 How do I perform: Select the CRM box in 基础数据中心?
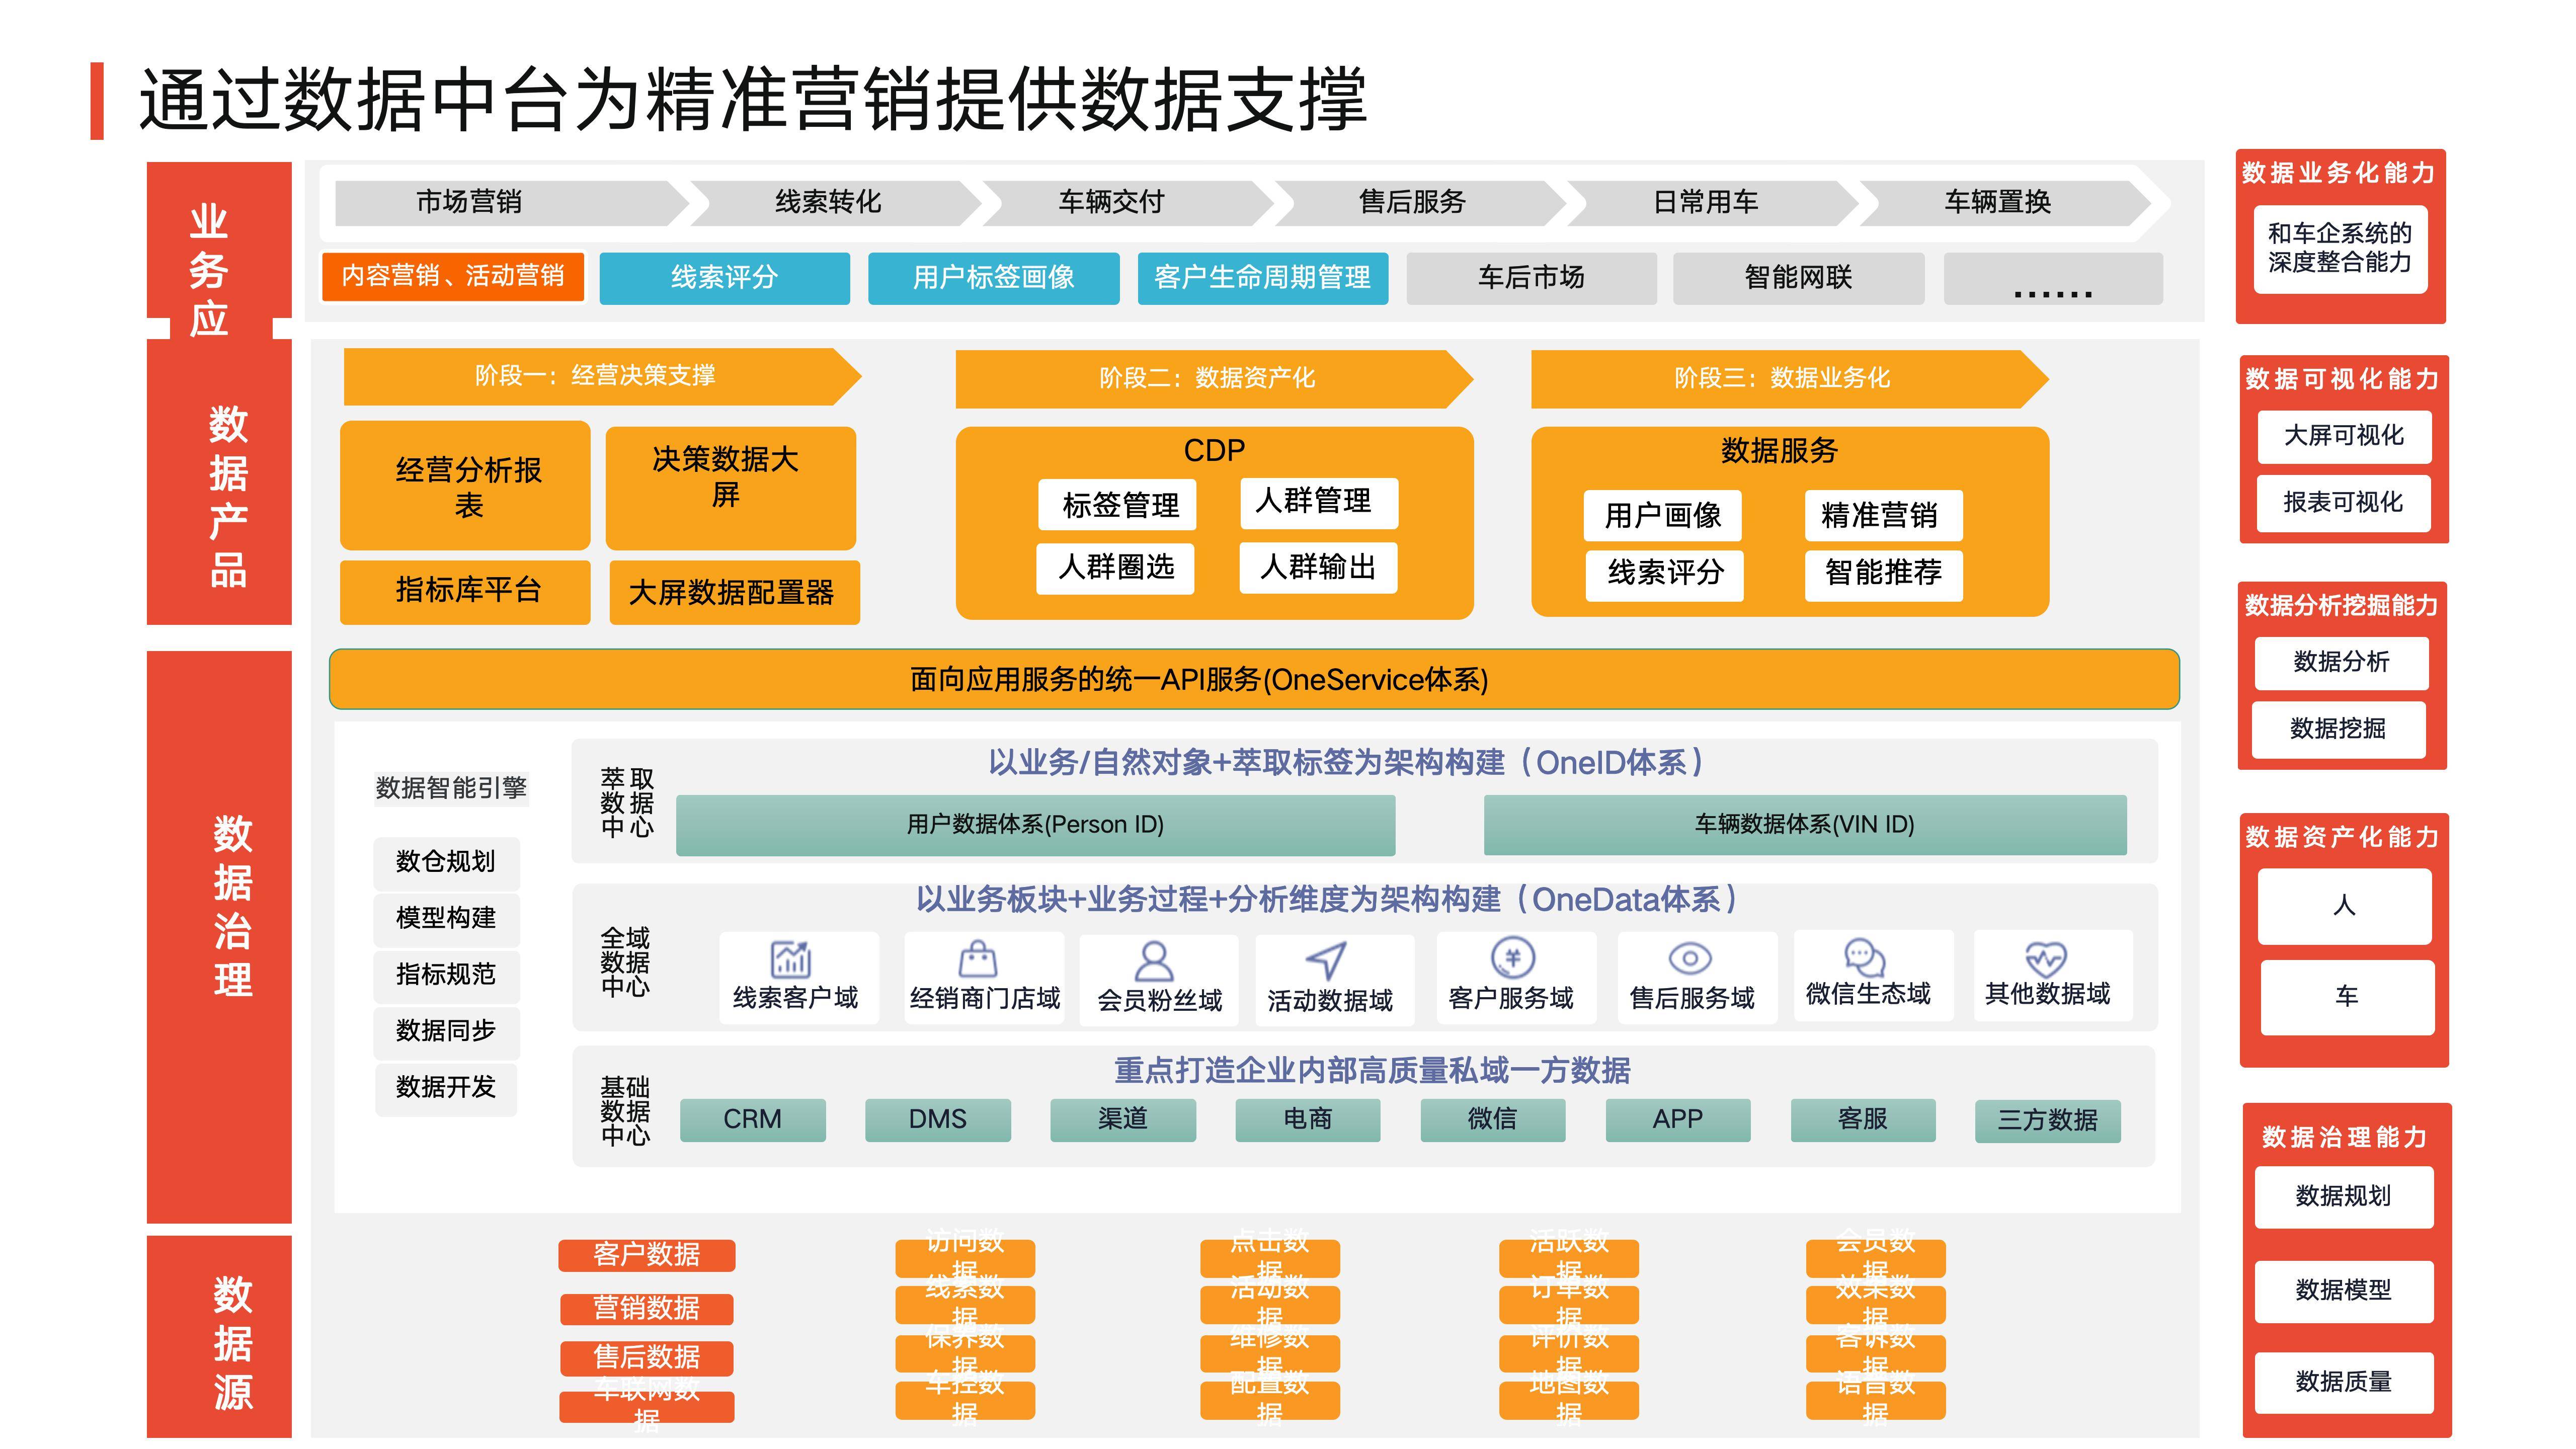tap(752, 1120)
